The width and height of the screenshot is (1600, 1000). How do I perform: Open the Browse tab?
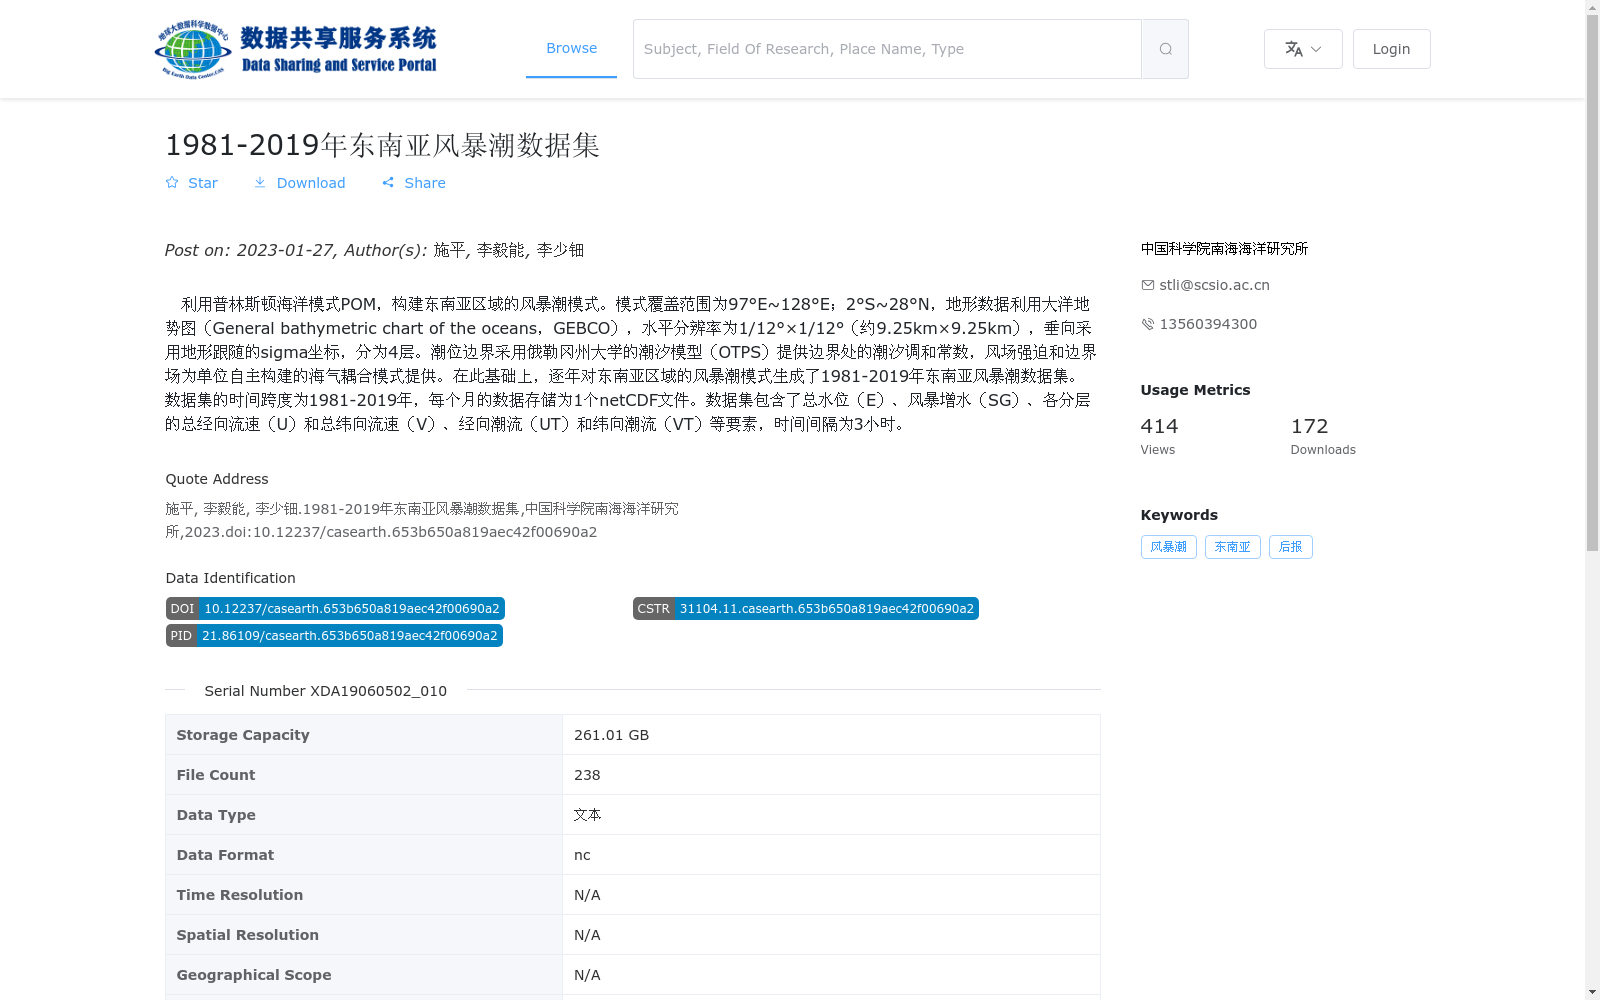(571, 48)
